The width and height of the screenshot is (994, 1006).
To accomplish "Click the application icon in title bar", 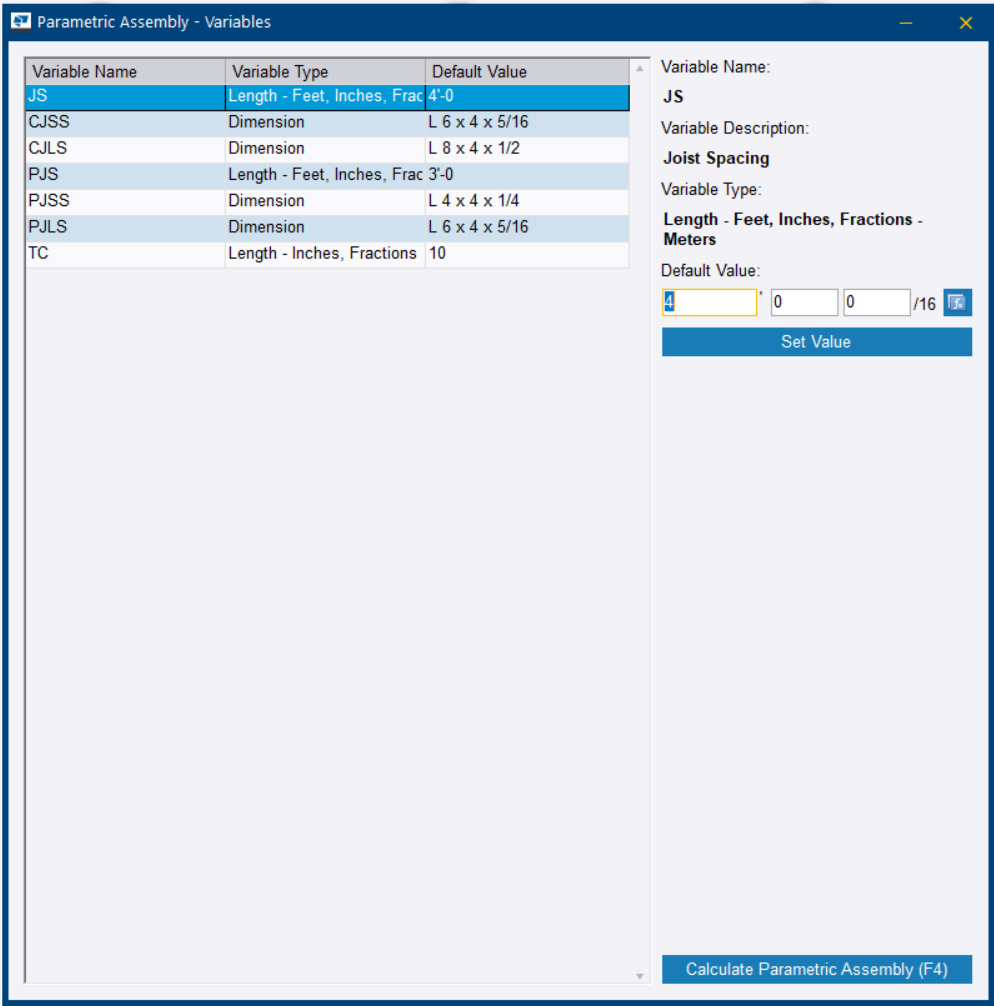I will tap(21, 22).
